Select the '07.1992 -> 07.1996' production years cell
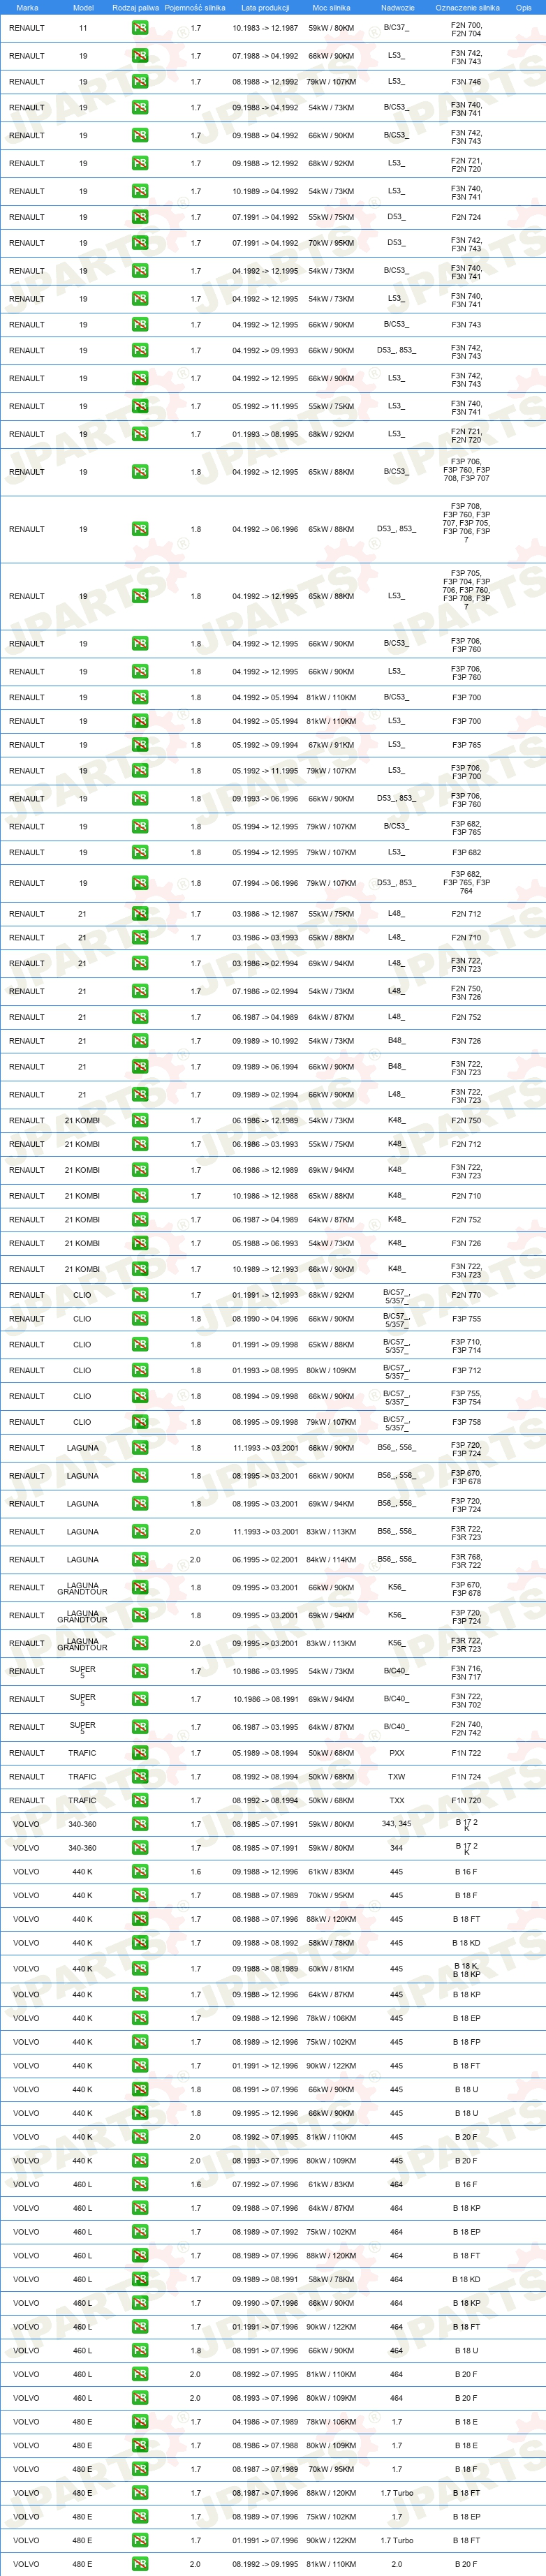Screen dimensions: 546x2576 [265, 2185]
